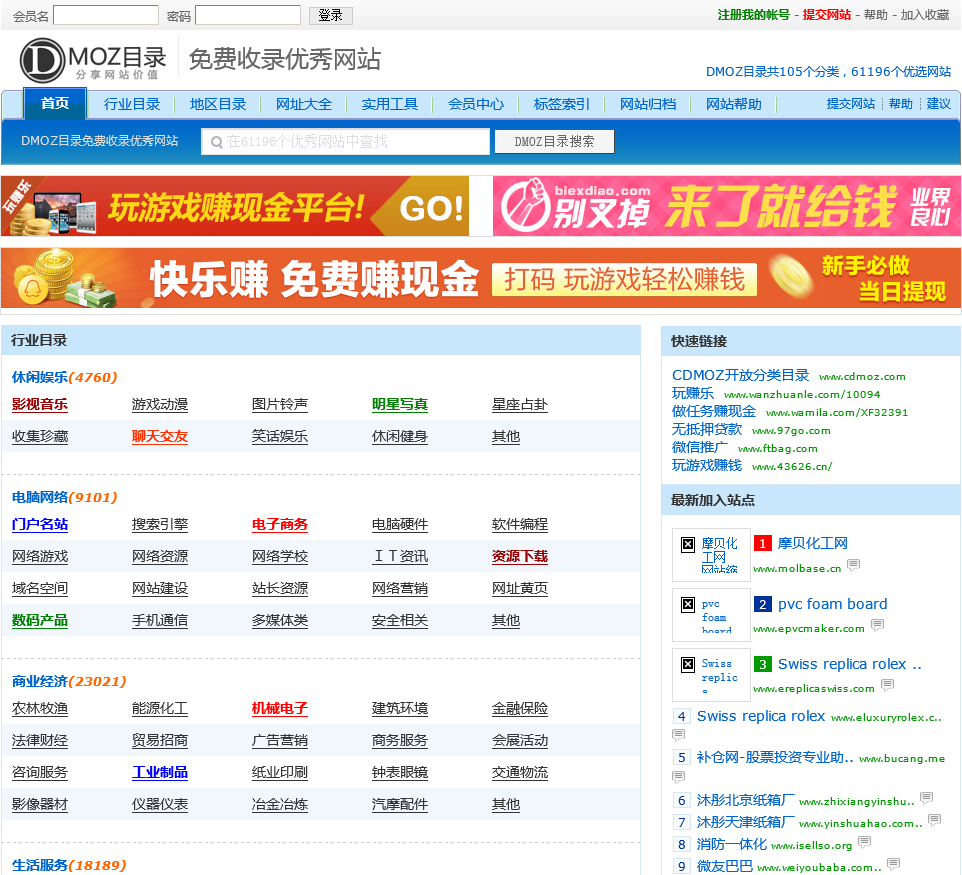Open 门户名站 subcategory

(x=40, y=525)
